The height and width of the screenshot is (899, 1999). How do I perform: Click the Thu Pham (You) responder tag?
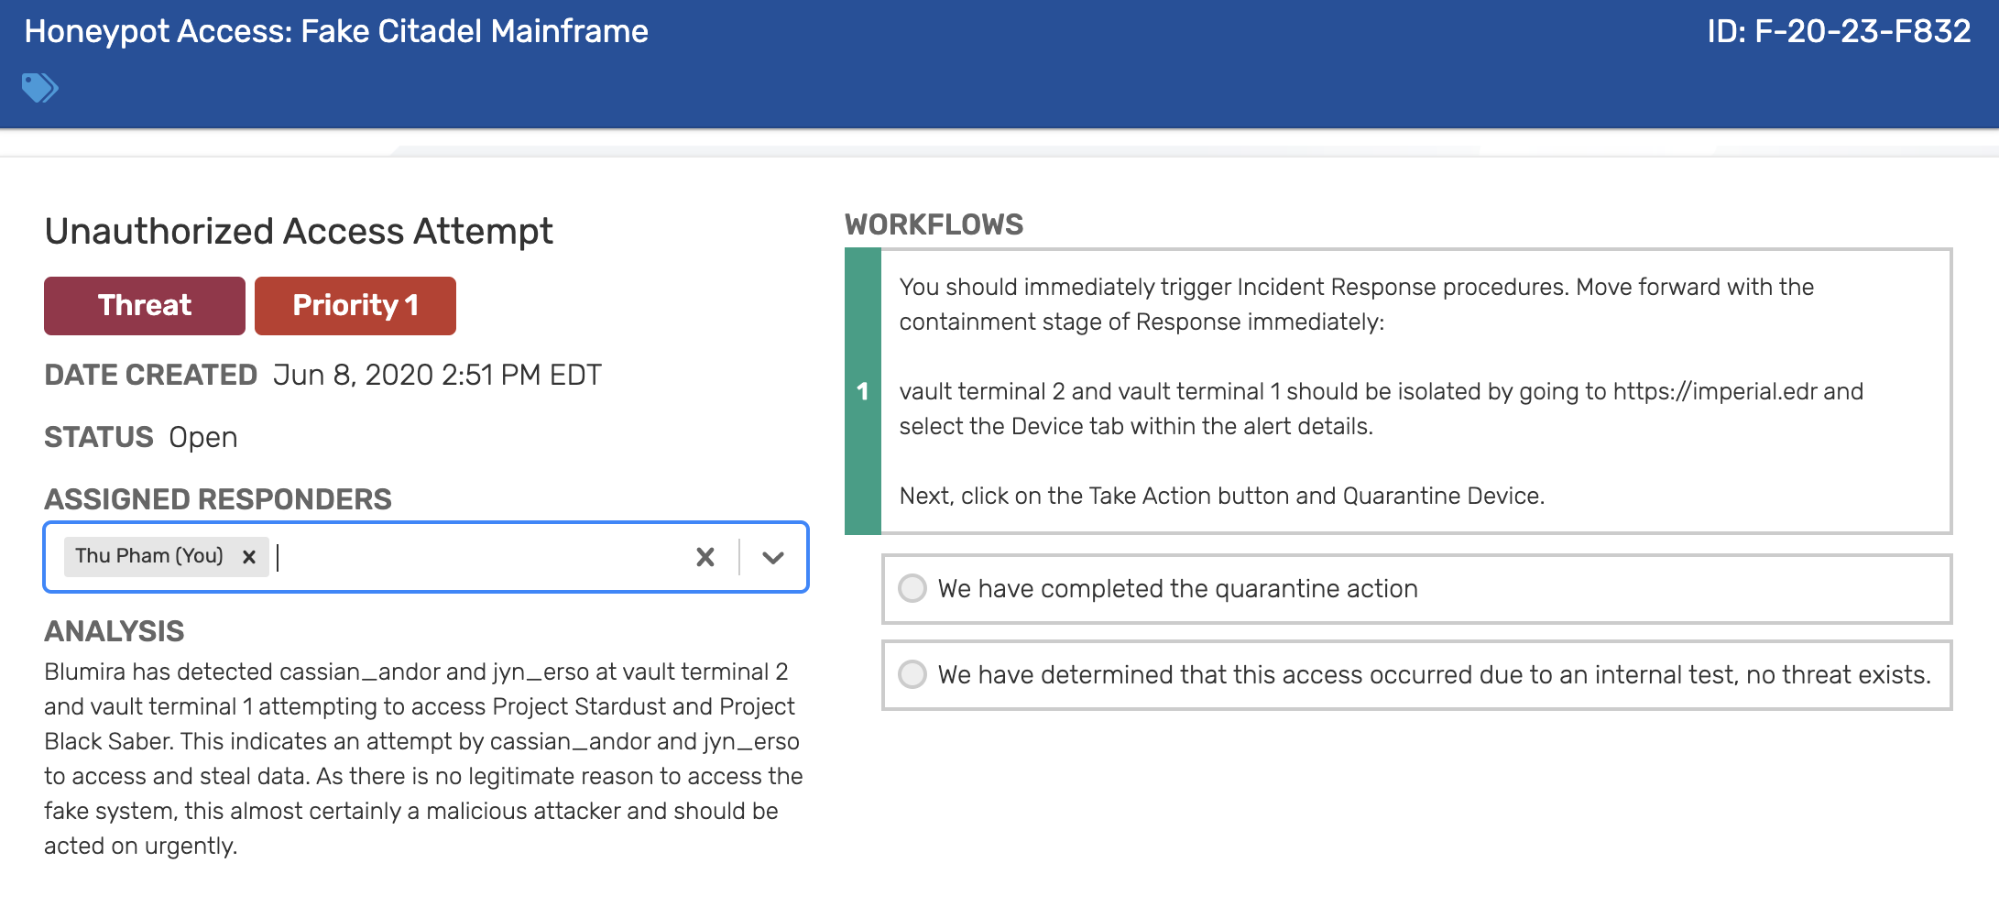pos(149,556)
